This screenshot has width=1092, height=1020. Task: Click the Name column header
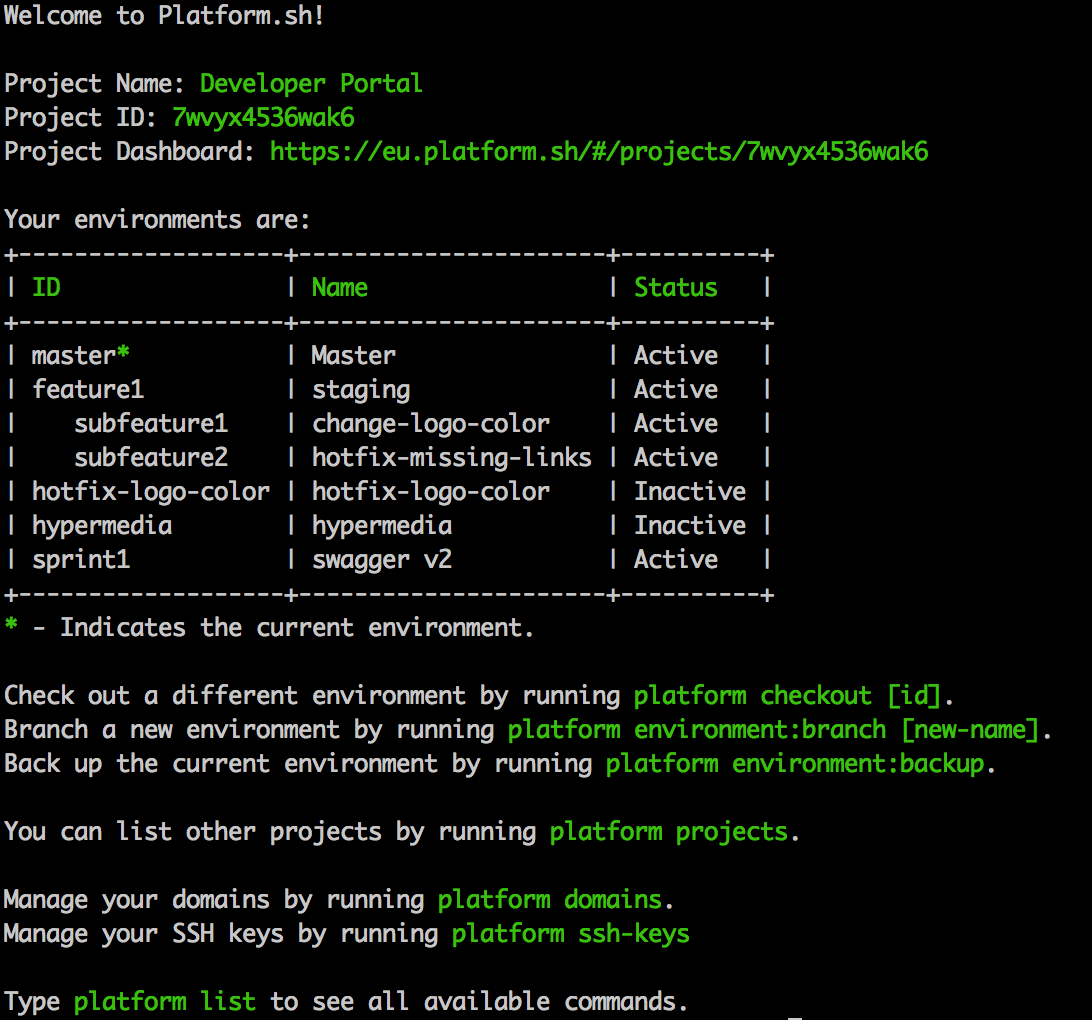(x=339, y=288)
